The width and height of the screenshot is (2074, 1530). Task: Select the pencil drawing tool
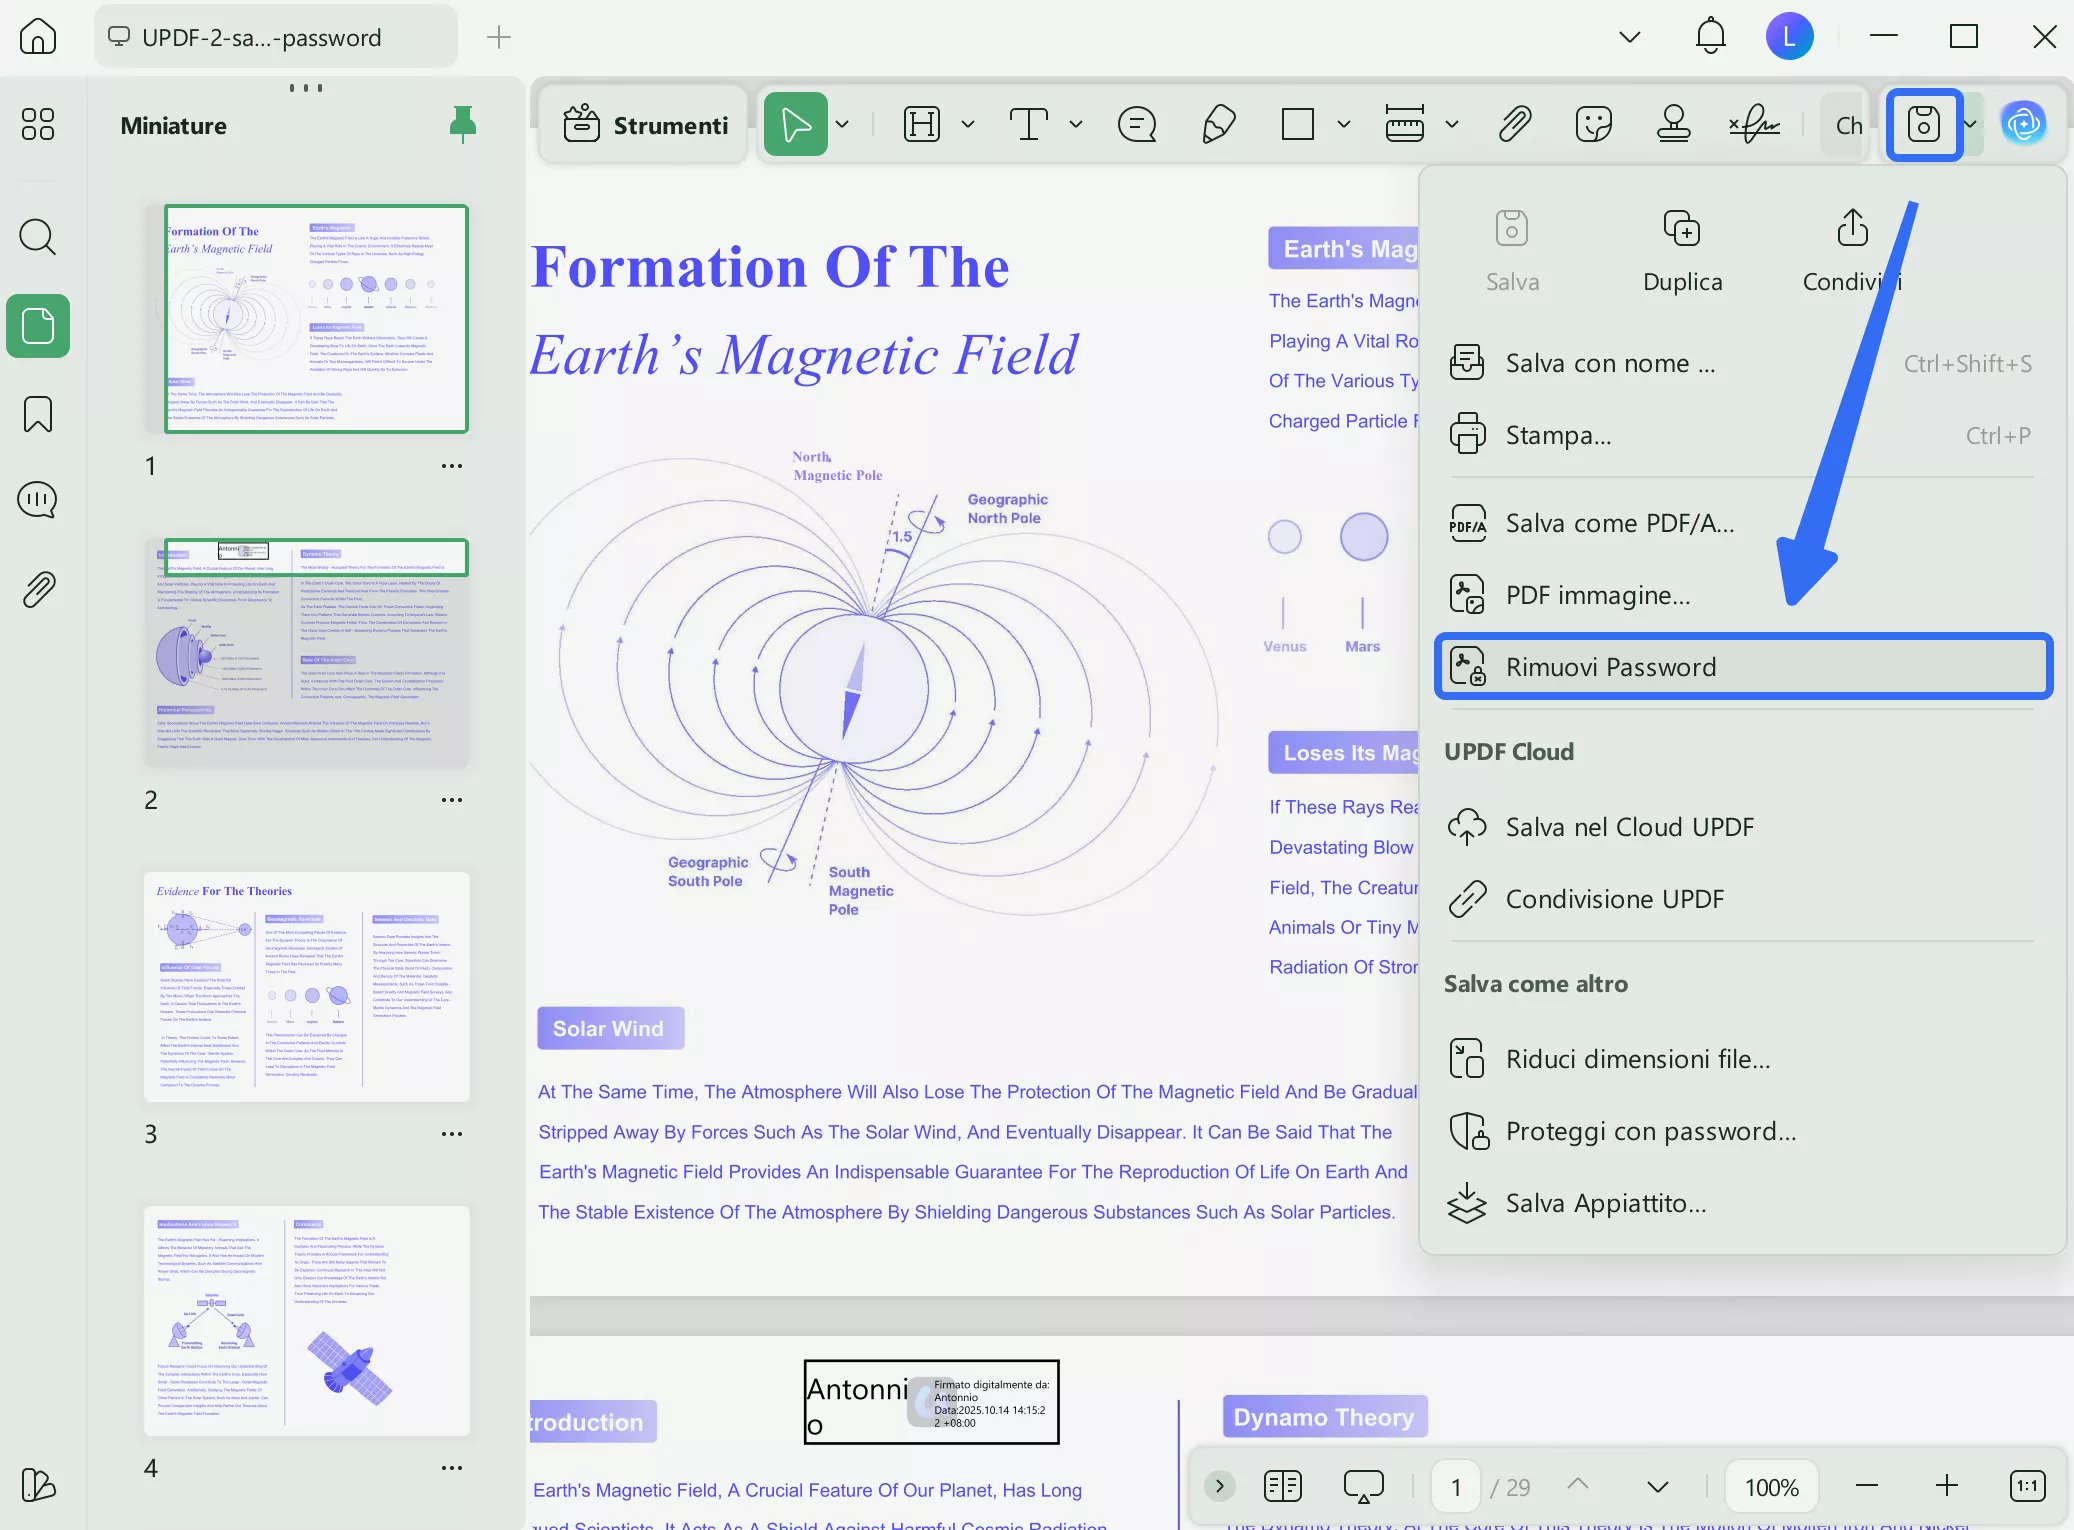pyautogui.click(x=1218, y=125)
